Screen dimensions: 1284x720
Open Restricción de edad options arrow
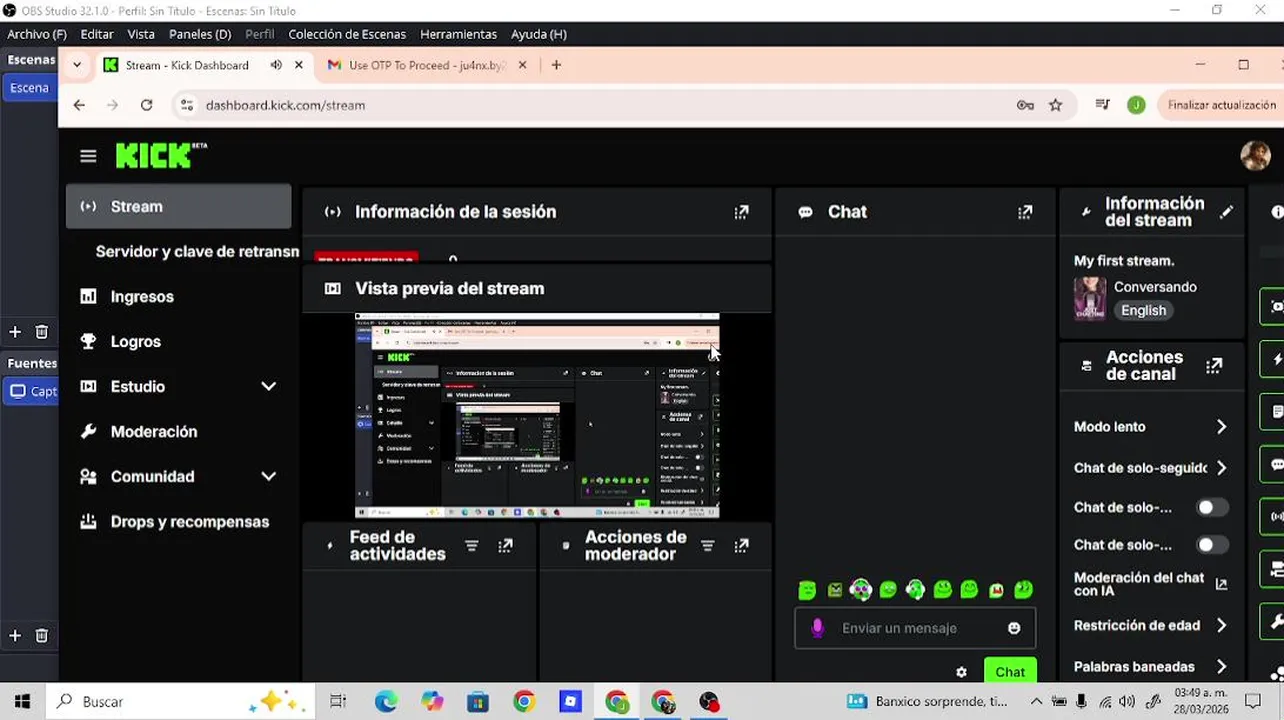[x=1221, y=625]
